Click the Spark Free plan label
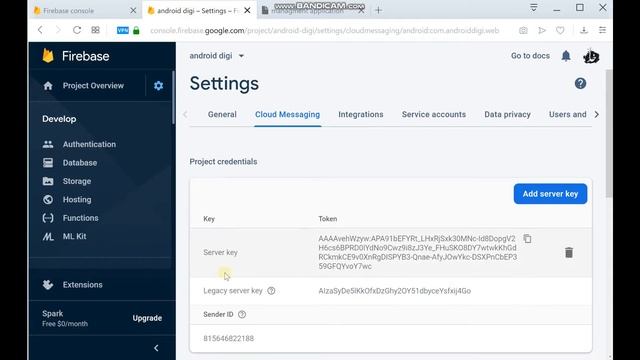Screen dimensions: 640x360 coord(65,318)
